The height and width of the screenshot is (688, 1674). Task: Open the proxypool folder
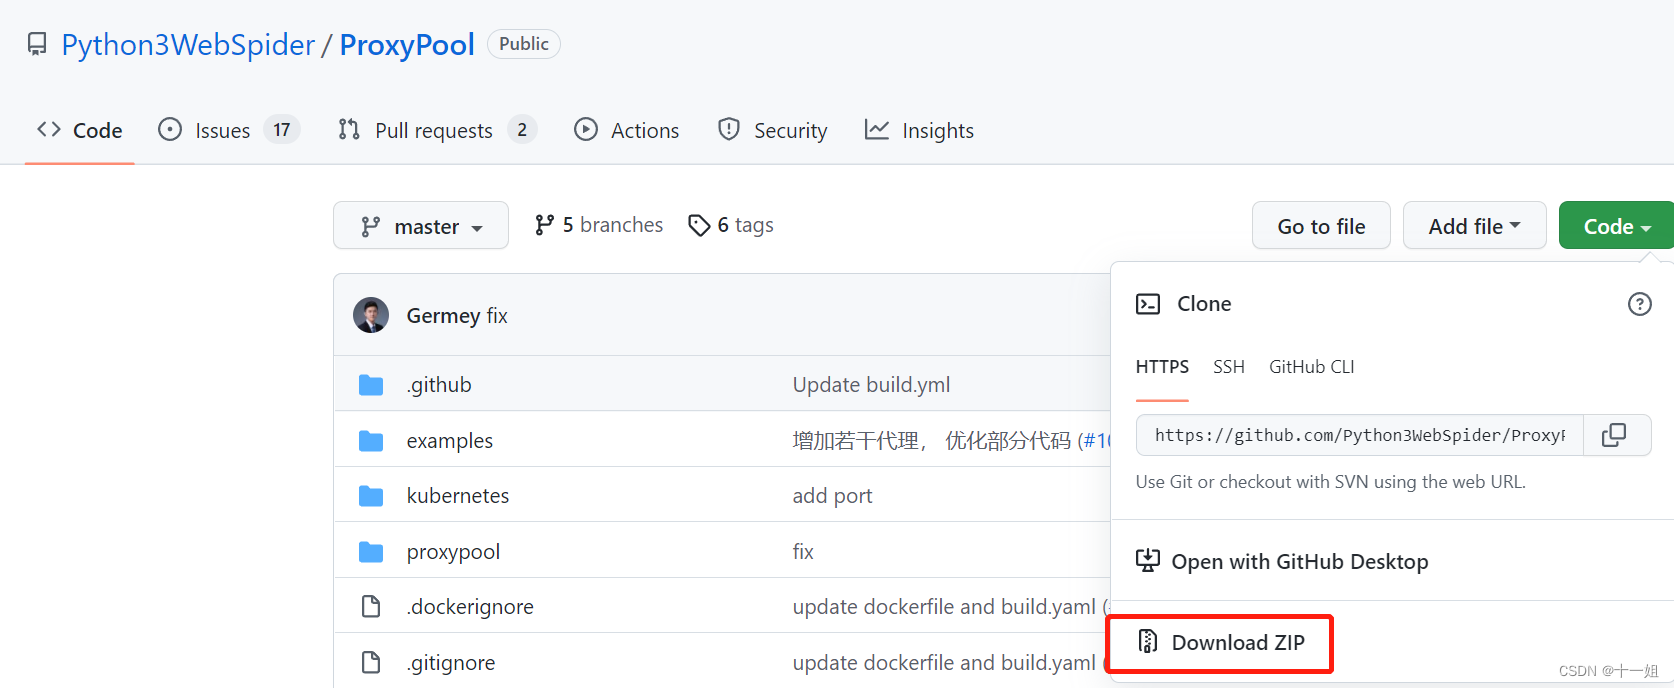coord(453,552)
